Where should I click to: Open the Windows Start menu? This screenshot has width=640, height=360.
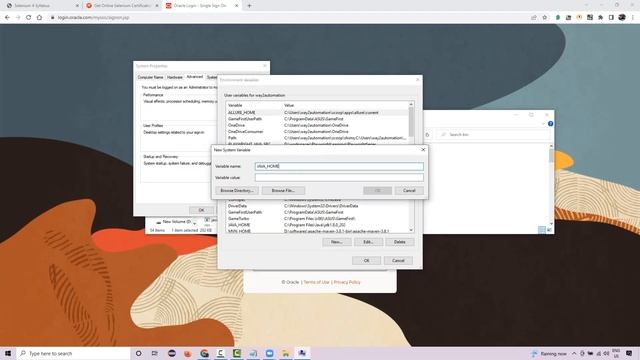[8, 353]
